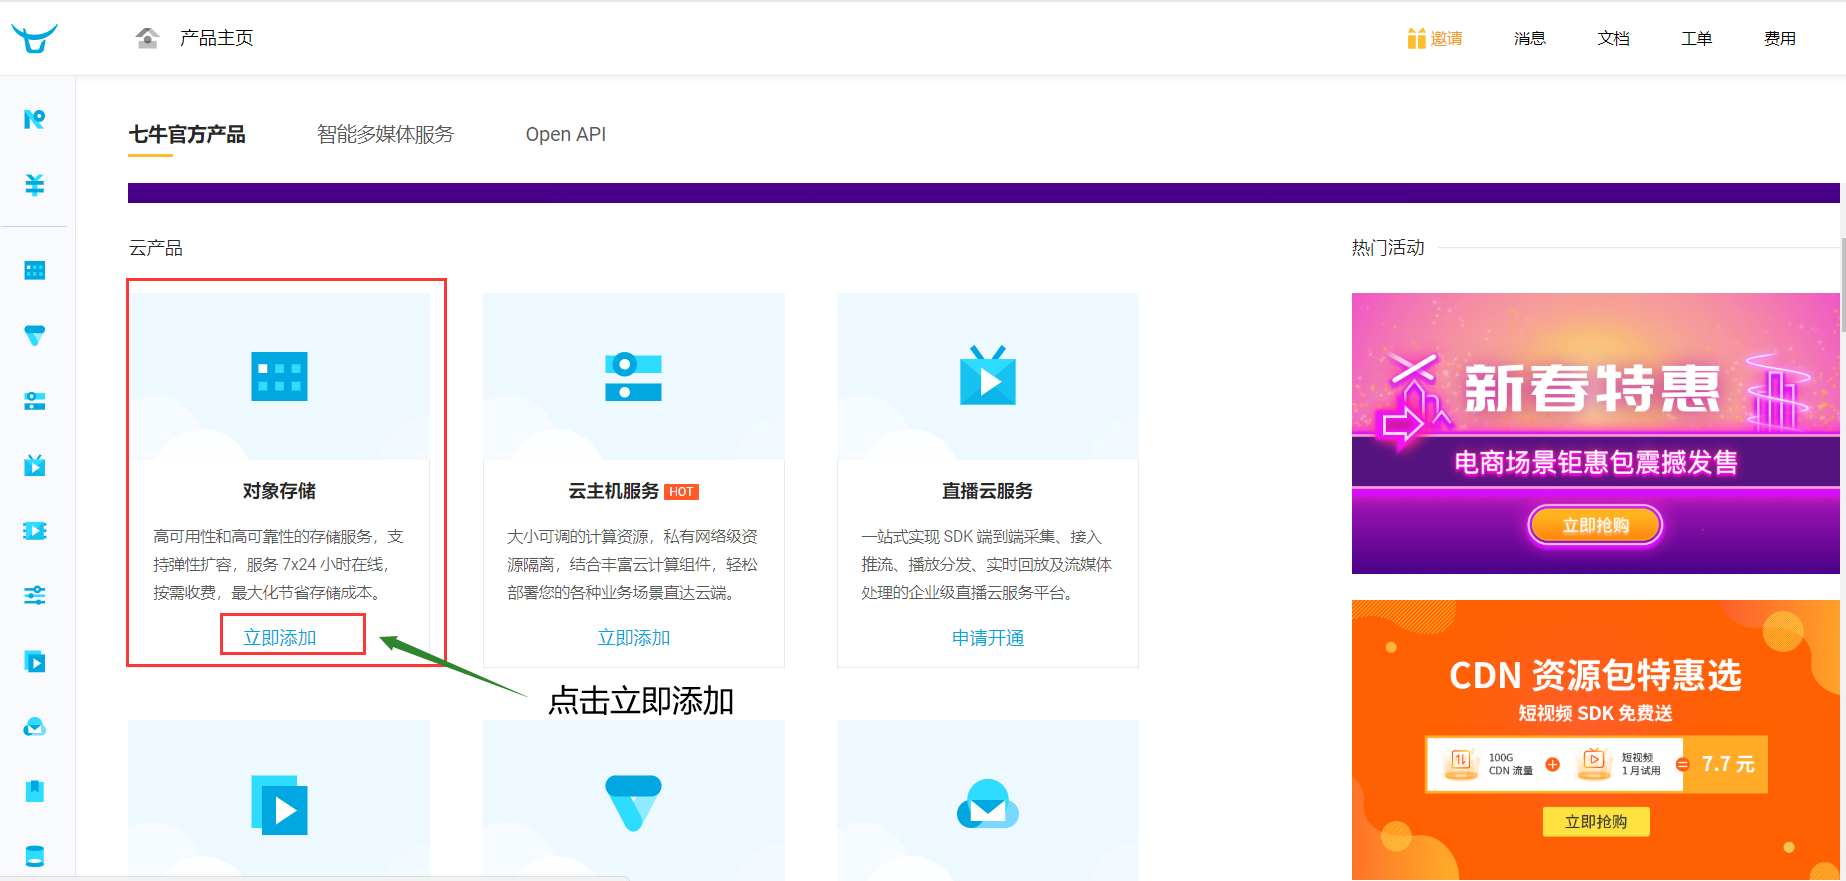Click the home icon beside 产品主页
The width and height of the screenshot is (1846, 881).
click(x=147, y=38)
